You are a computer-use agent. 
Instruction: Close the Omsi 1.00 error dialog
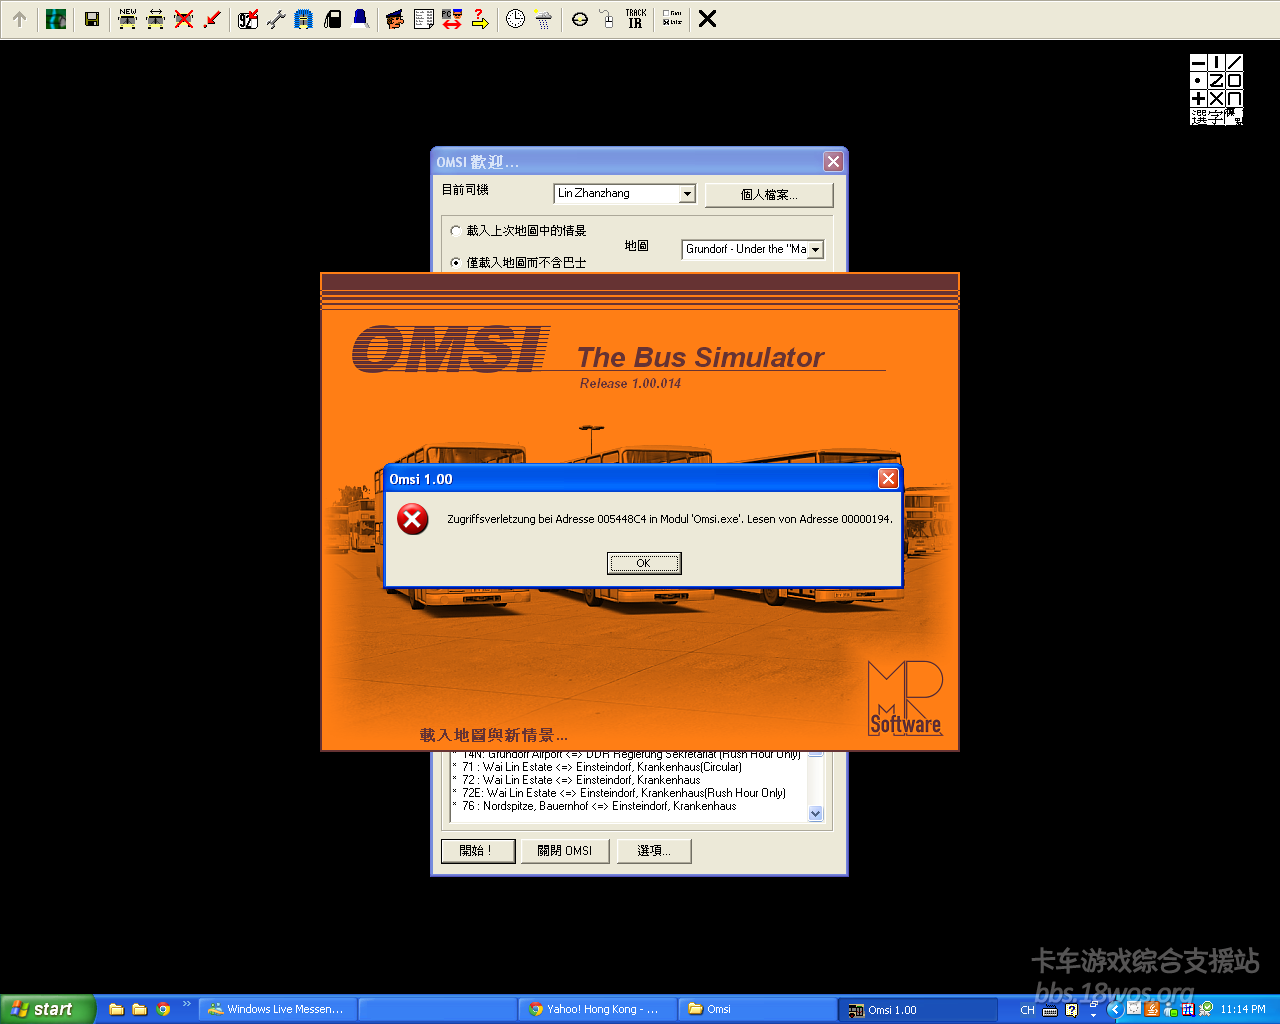[x=888, y=479]
